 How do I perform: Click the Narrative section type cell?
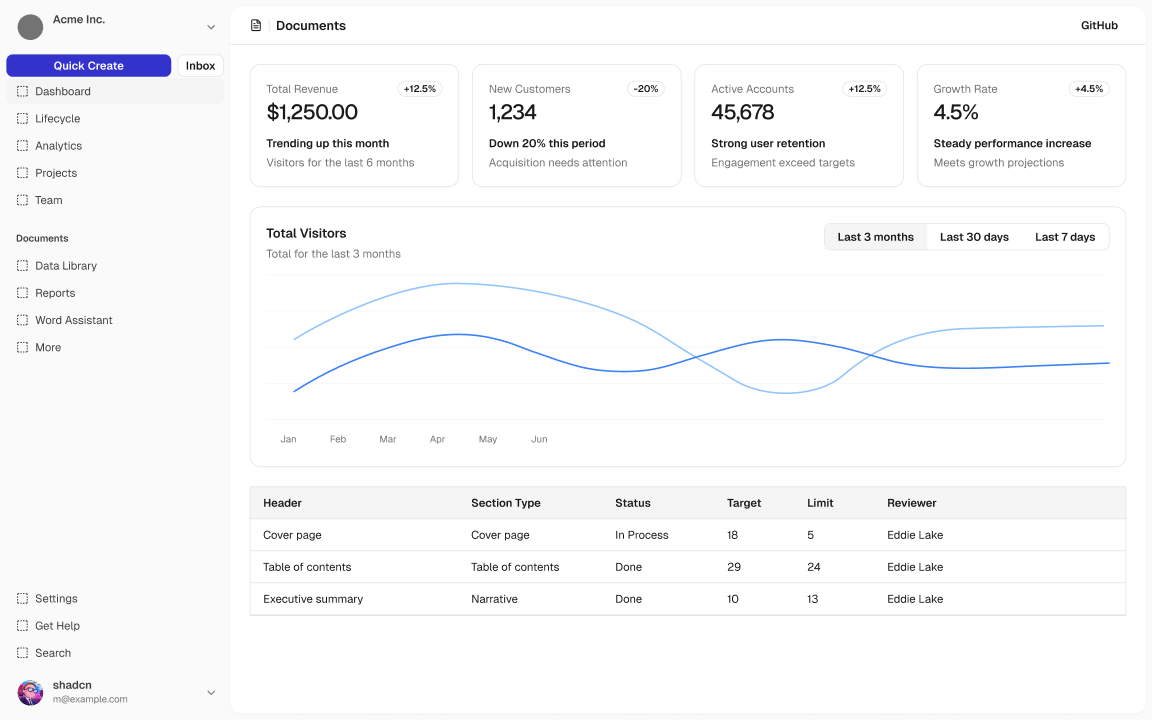point(494,599)
